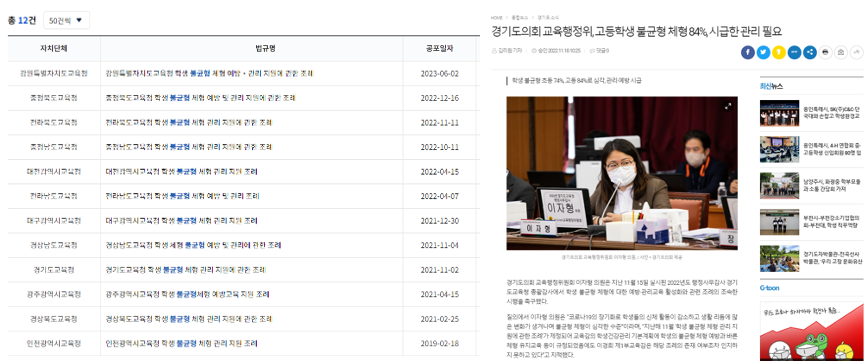Open the 용인특례시 SK(주)C&C news headline
Screen dimensions: 868x361
pyautogui.click(x=832, y=113)
